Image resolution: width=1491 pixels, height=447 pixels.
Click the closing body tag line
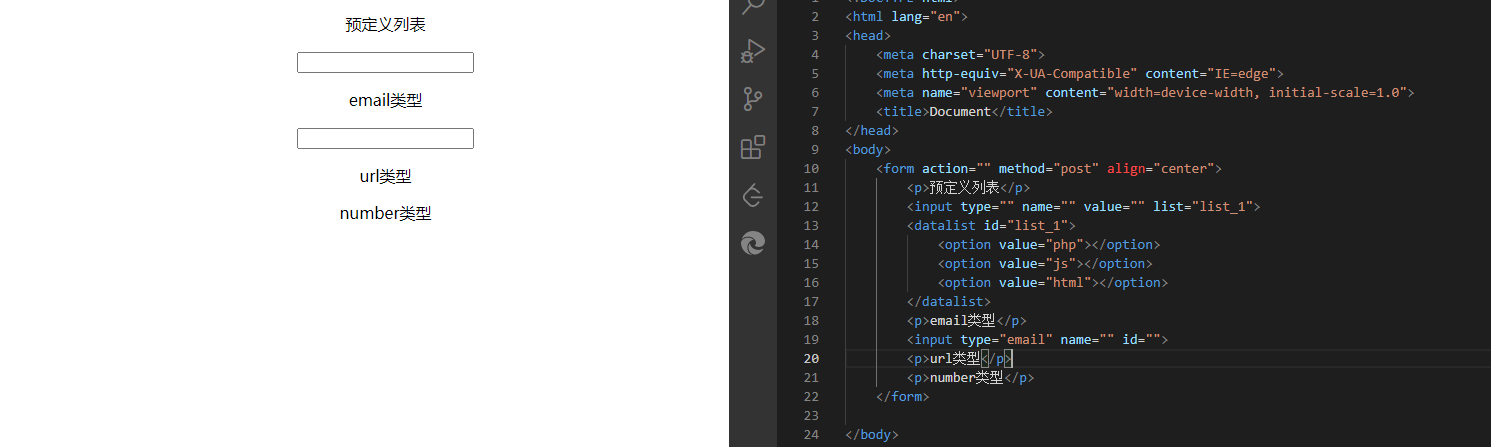click(x=872, y=435)
